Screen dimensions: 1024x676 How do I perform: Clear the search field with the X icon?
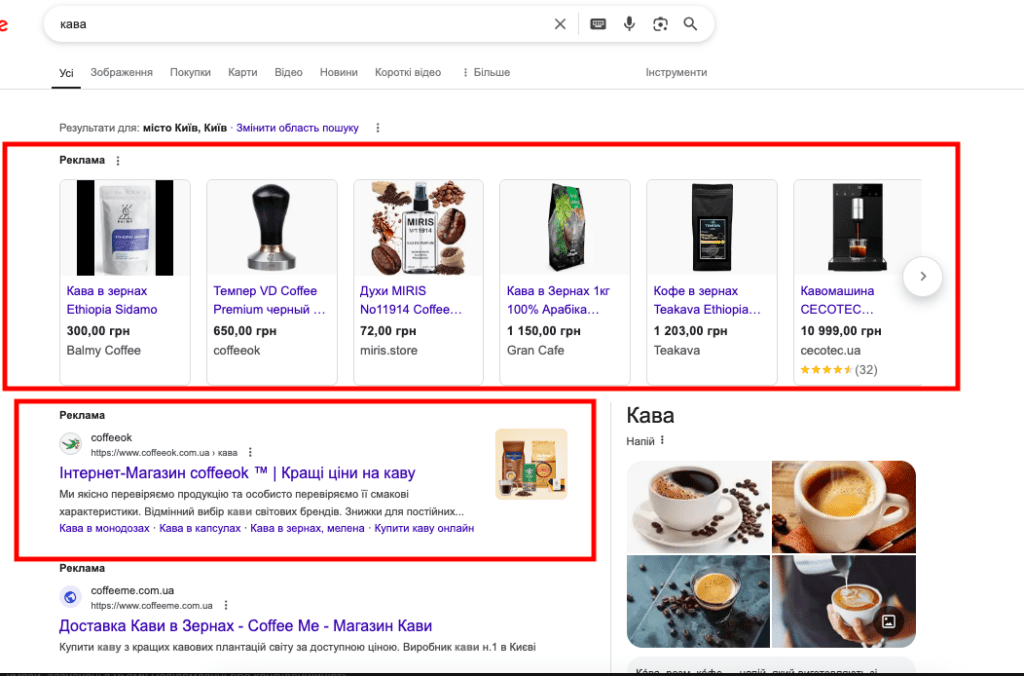(x=560, y=24)
